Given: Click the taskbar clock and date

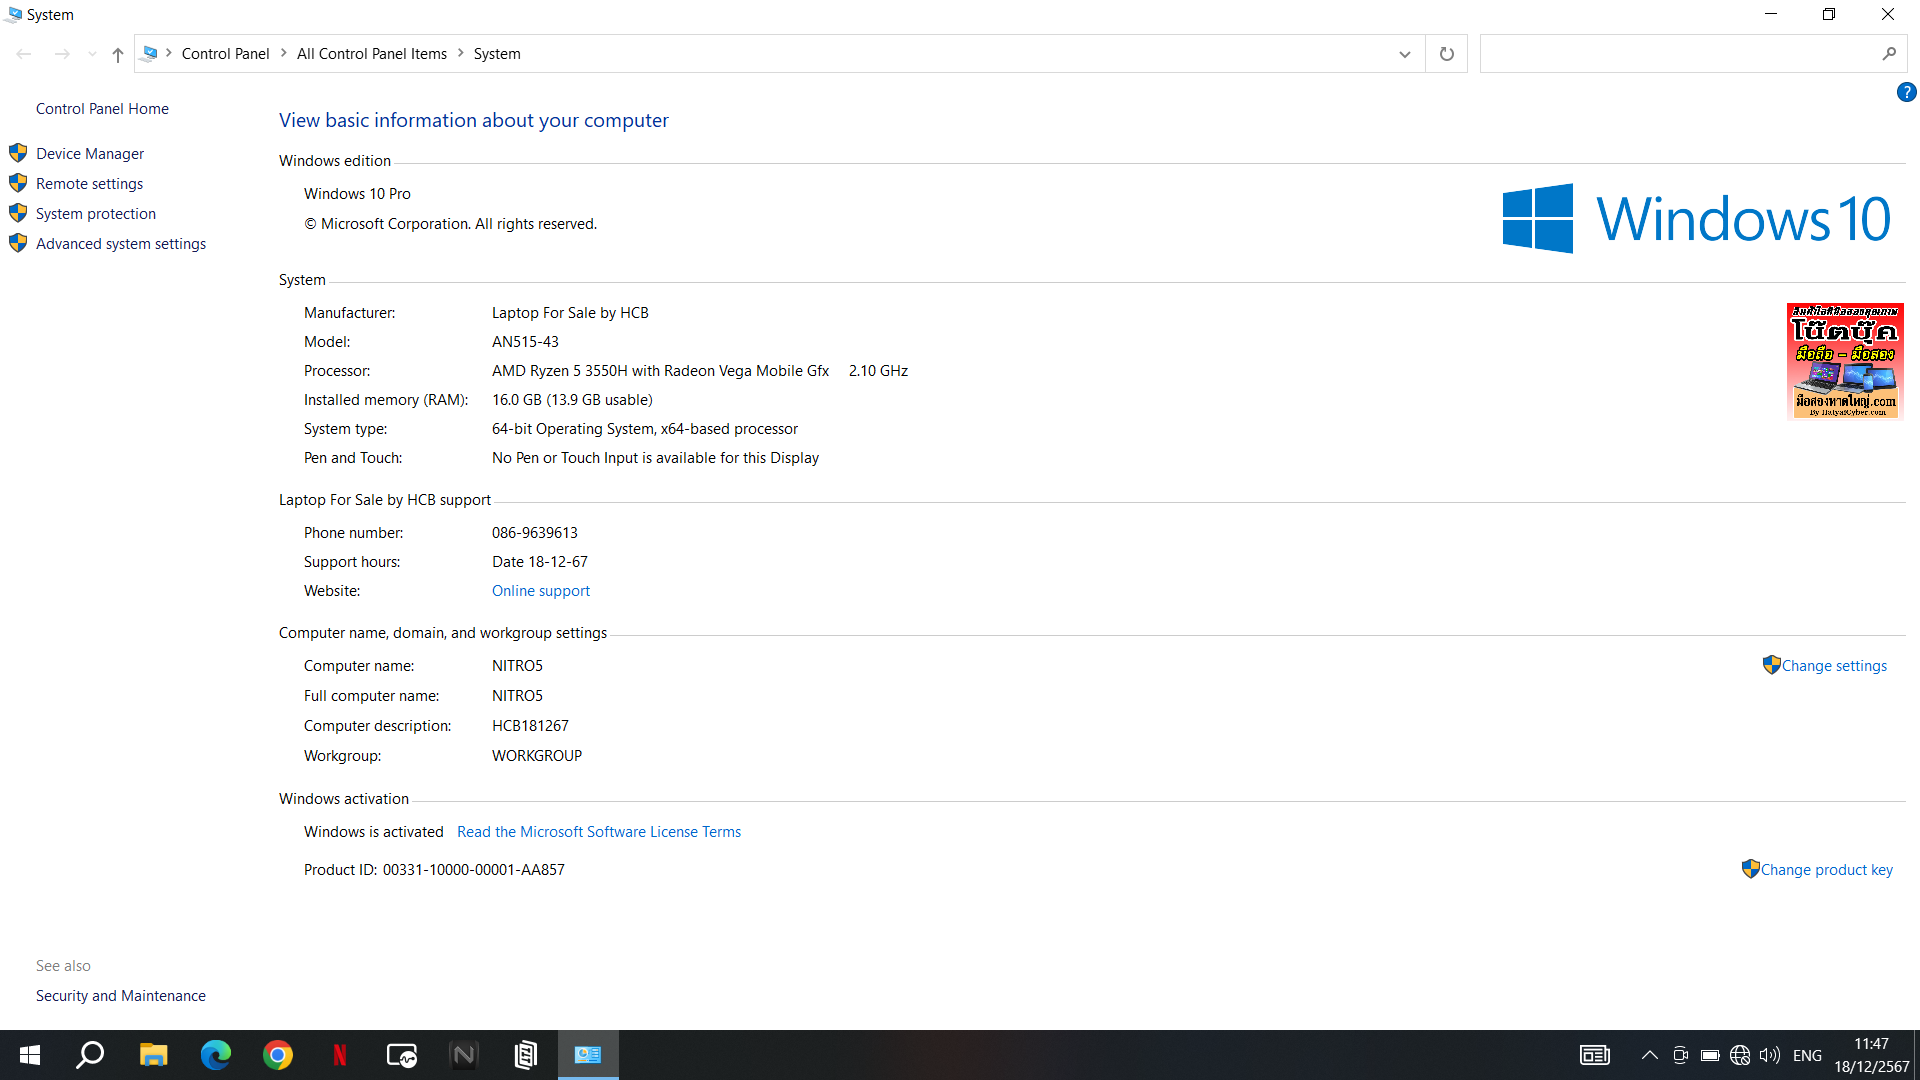Looking at the screenshot, I should 1871,1055.
